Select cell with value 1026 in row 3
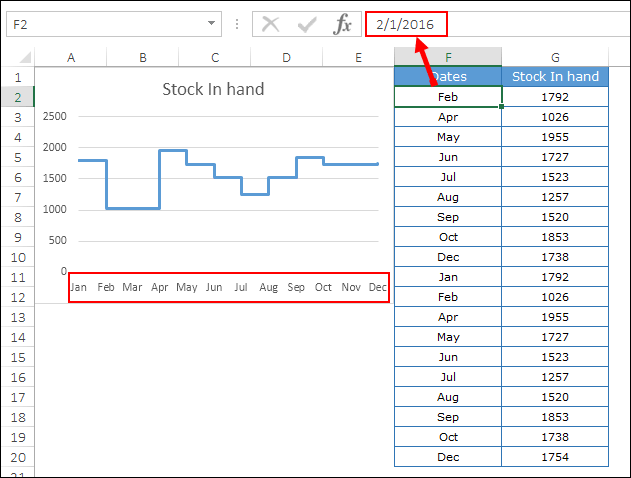This screenshot has width=631, height=478. (555, 117)
